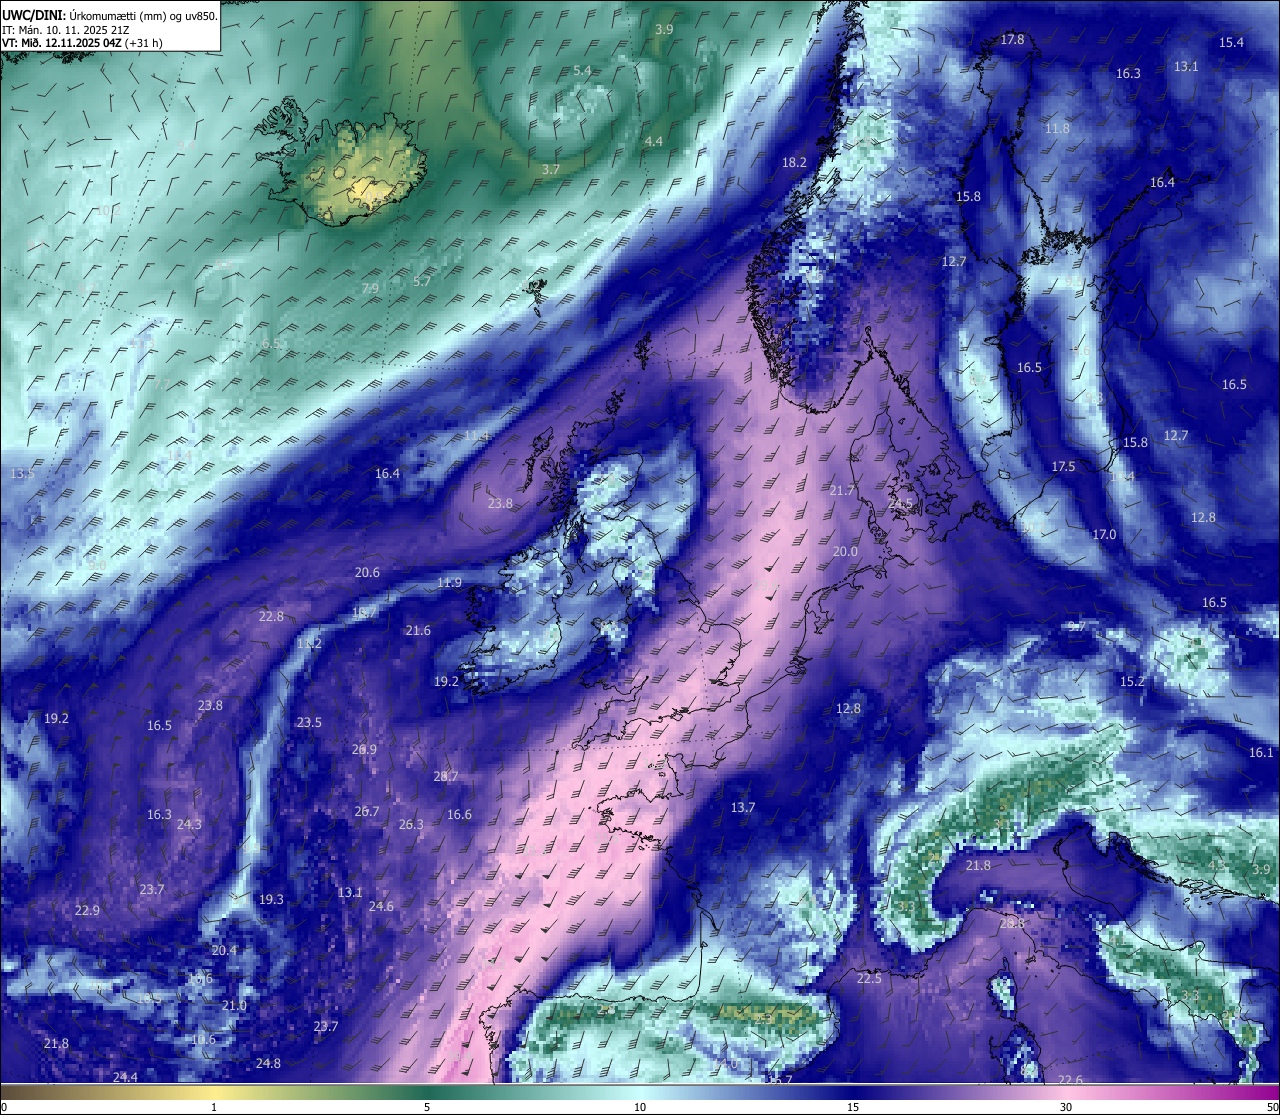Click the 15.2 value label
Screen dimensions: 1280x1115
coord(1132,682)
